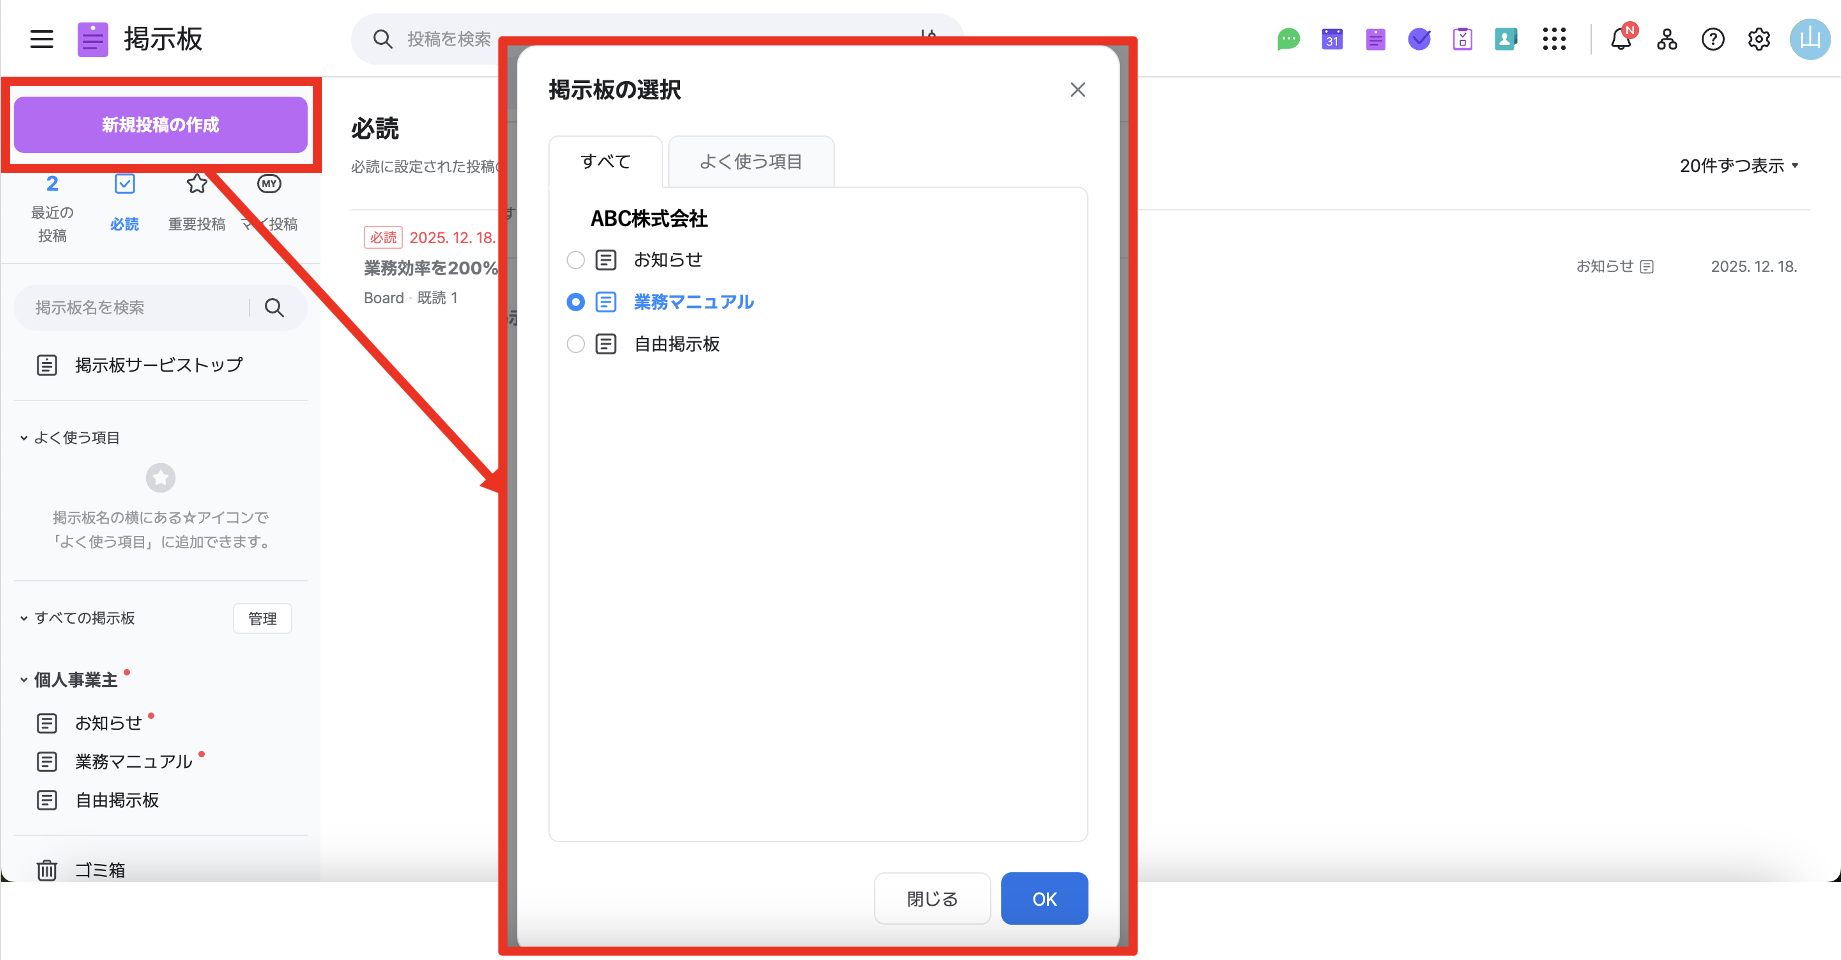The width and height of the screenshot is (1842, 960).
Task: Open the app launcher grid icon
Action: (x=1554, y=39)
